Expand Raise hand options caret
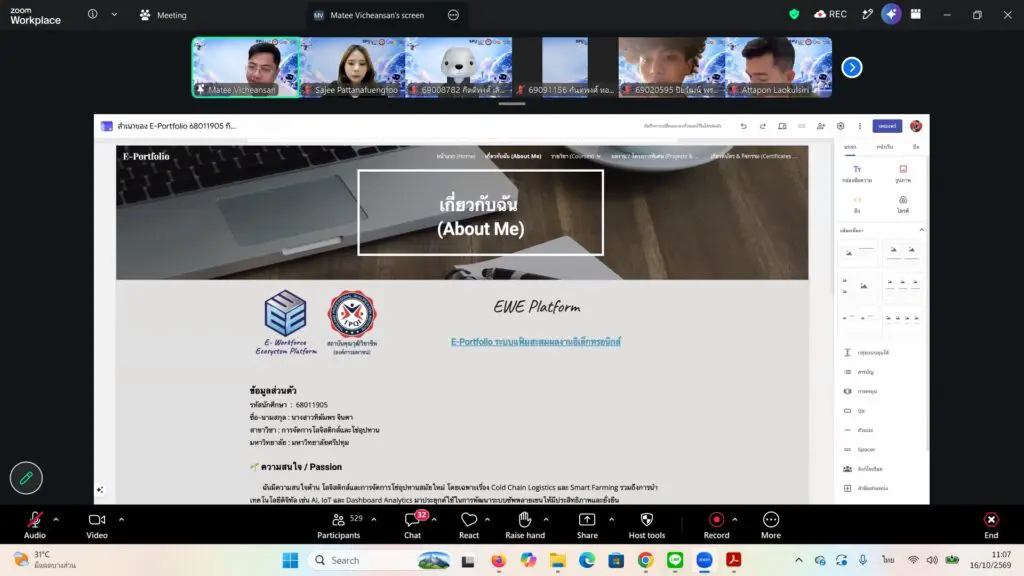 point(546,520)
